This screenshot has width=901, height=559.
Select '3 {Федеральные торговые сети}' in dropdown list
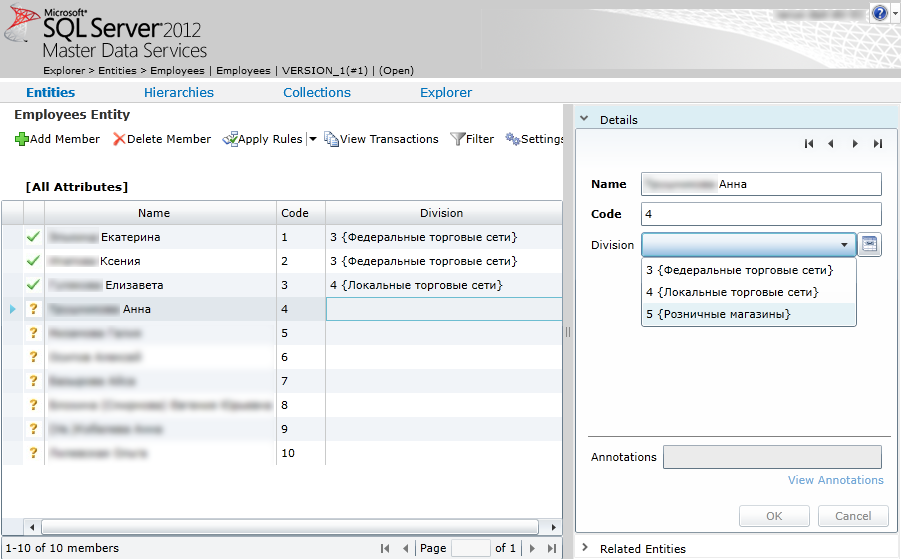[x=749, y=270]
